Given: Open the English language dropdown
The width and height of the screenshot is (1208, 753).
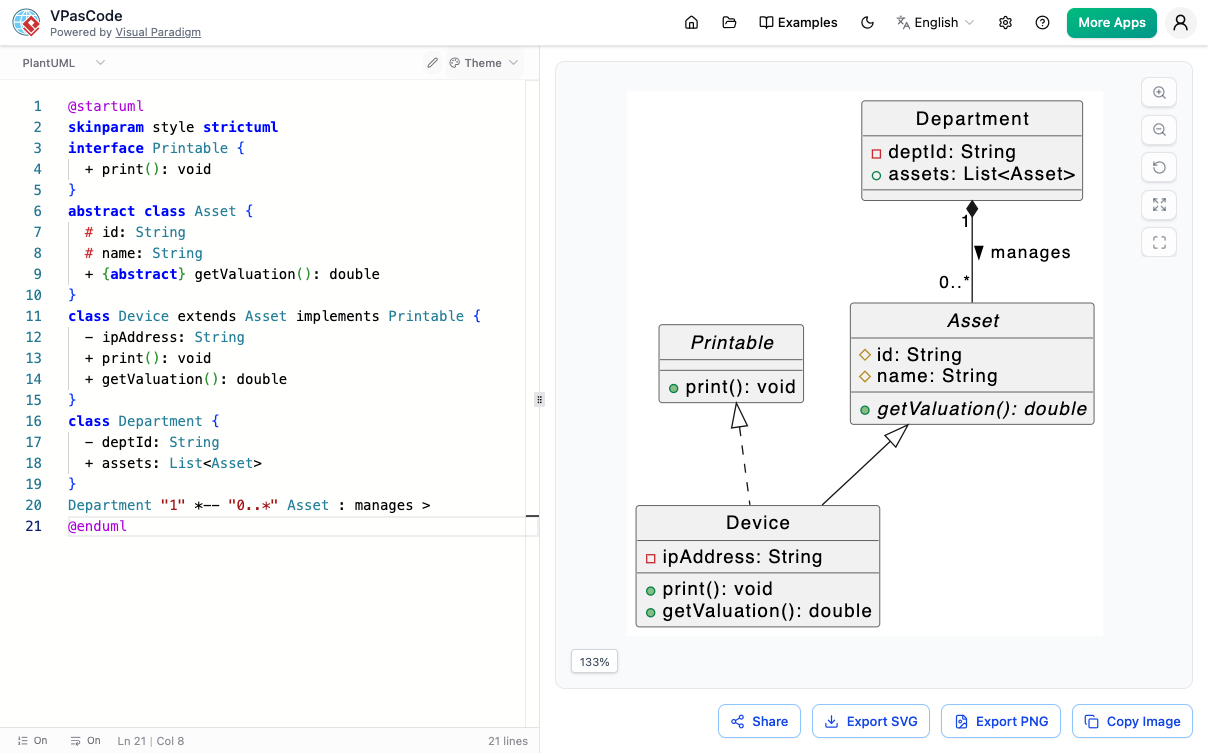Looking at the screenshot, I should point(935,22).
